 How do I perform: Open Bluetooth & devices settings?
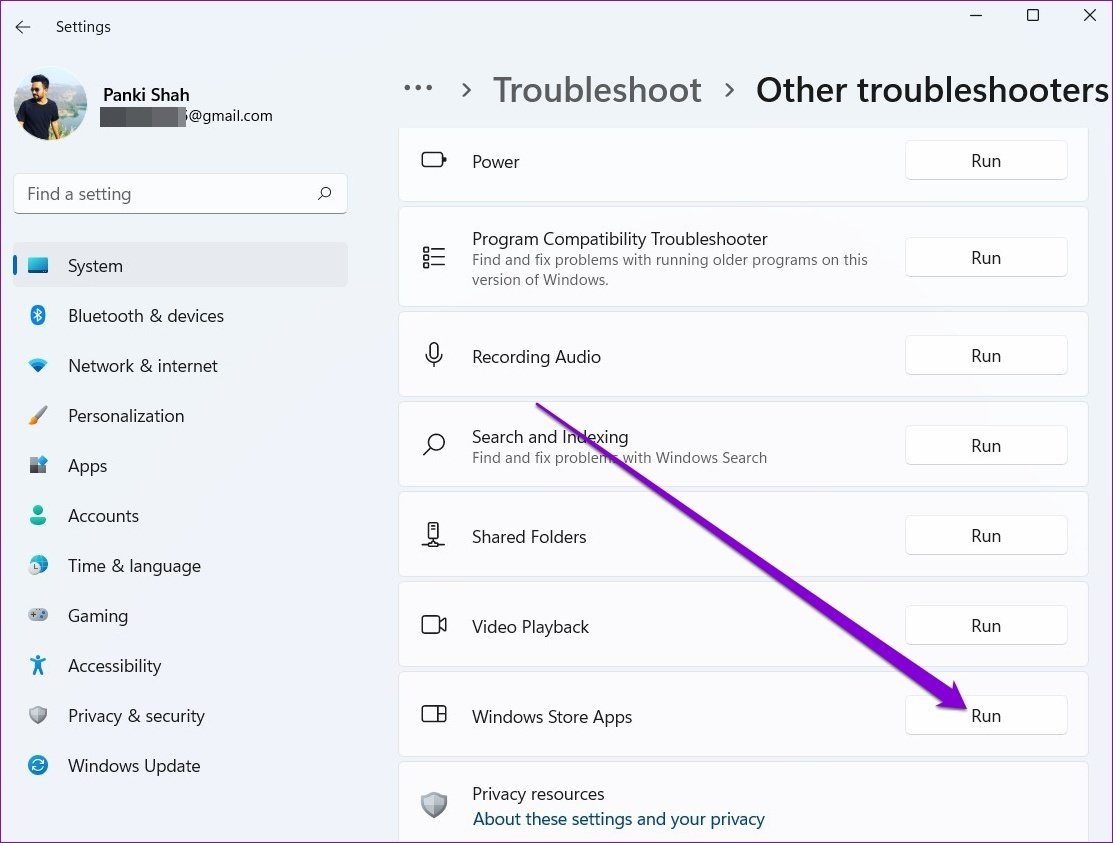145,316
